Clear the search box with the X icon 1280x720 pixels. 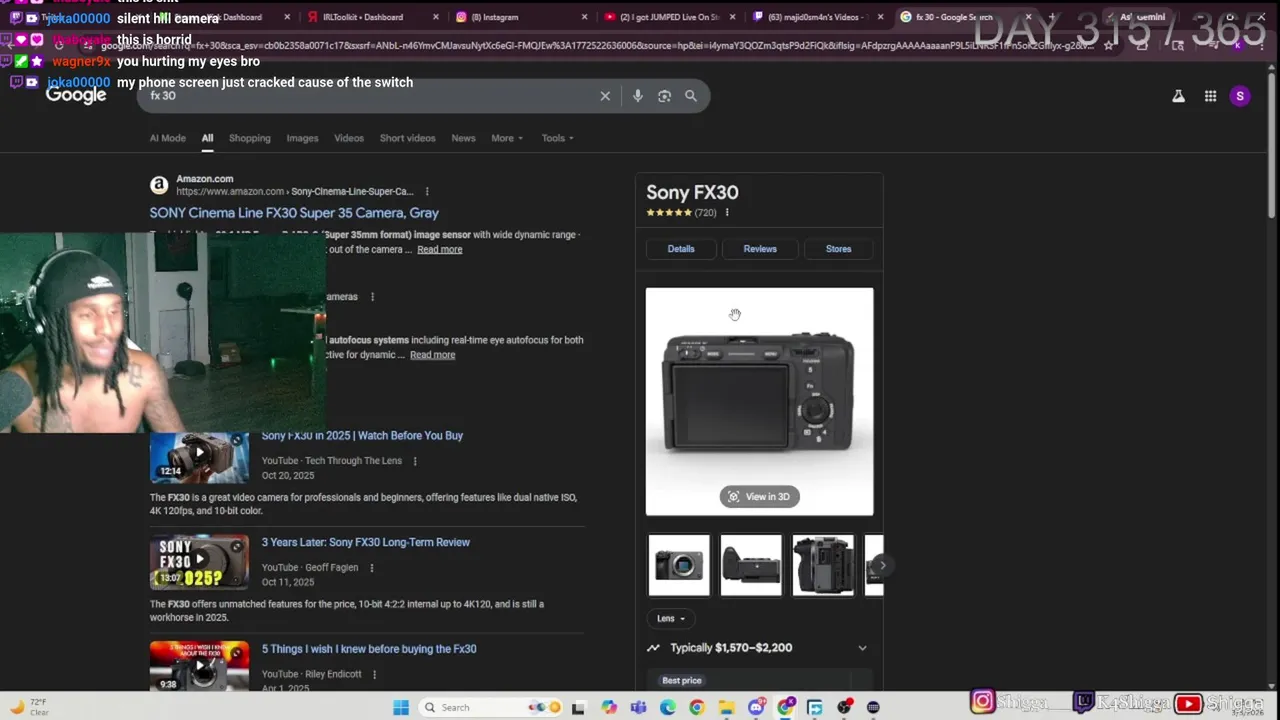coord(605,96)
